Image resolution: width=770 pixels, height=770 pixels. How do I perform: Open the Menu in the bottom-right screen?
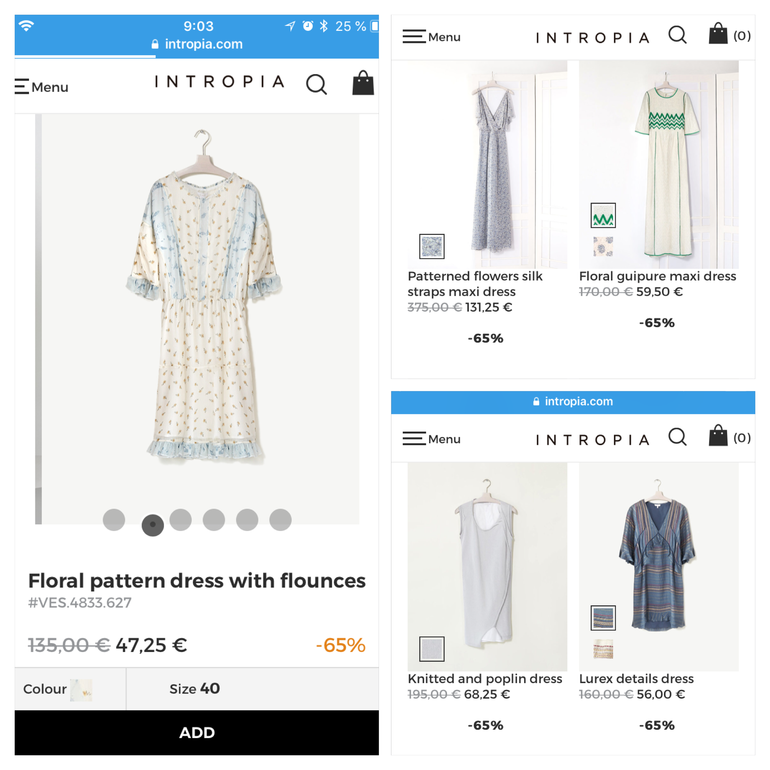[x=431, y=438]
